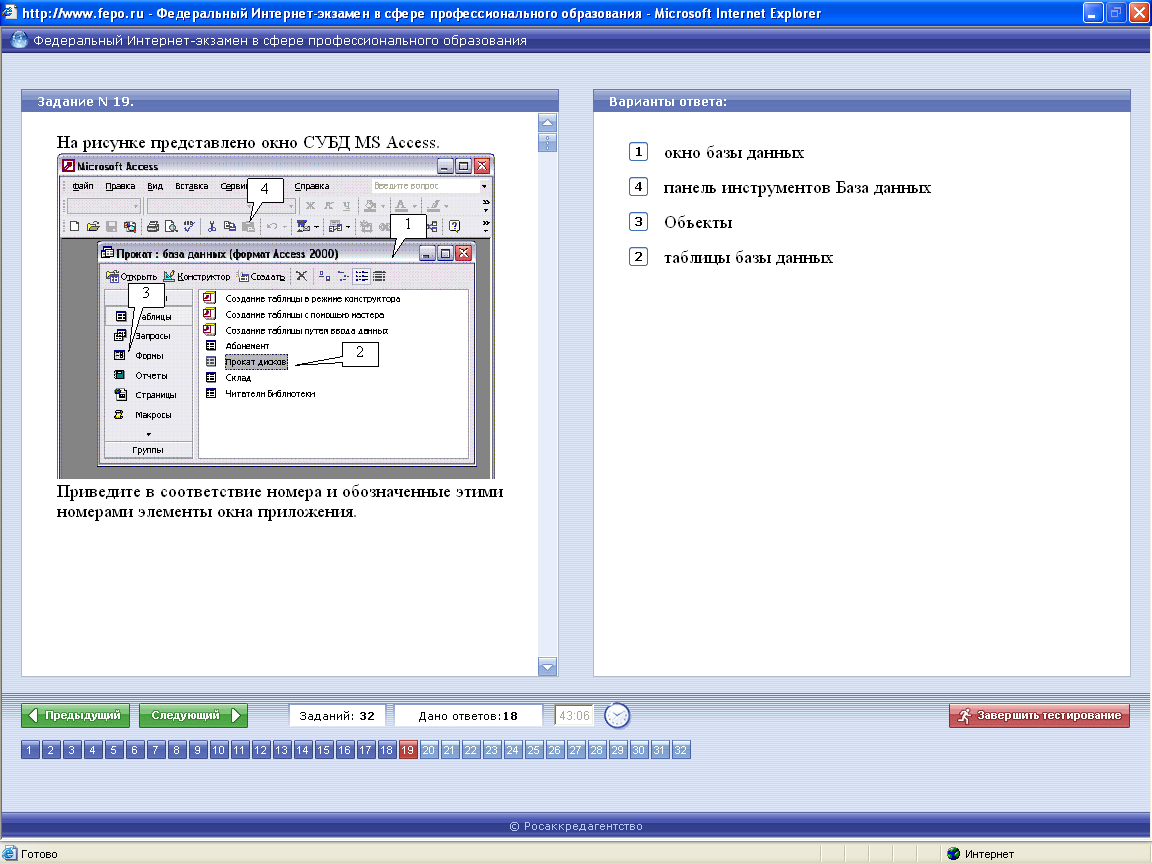The image size is (1152, 864).
Task: Click the remaining time field 43:06
Action: click(x=574, y=716)
